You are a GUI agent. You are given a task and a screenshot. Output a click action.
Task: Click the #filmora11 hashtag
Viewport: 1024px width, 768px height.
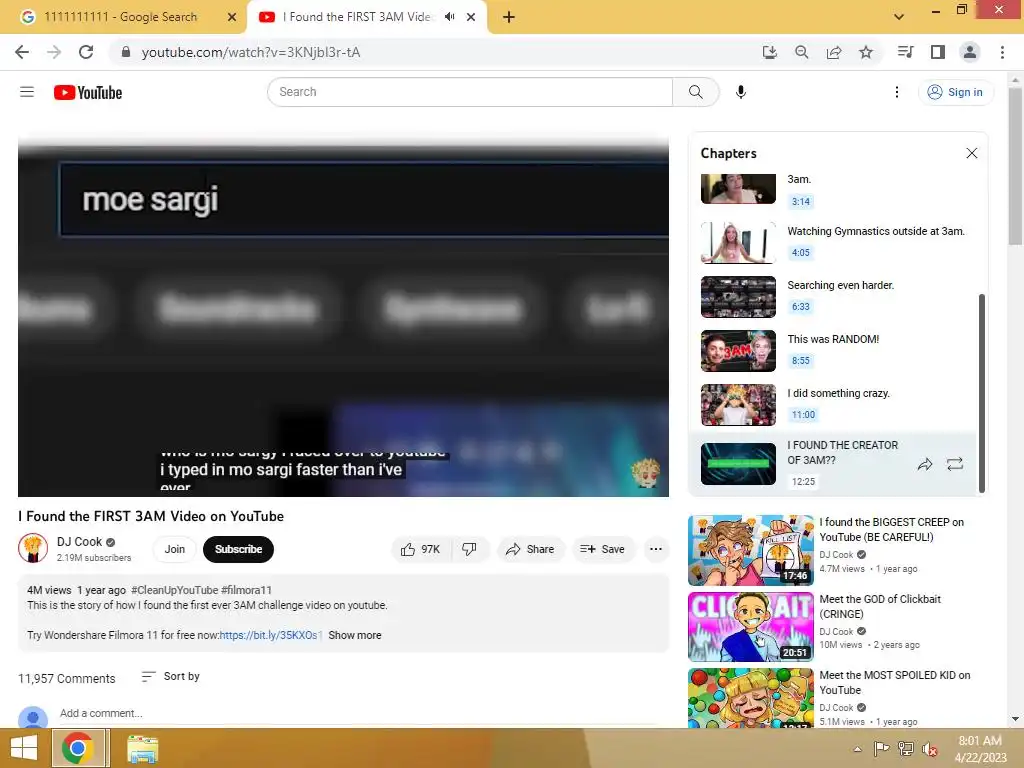point(246,590)
